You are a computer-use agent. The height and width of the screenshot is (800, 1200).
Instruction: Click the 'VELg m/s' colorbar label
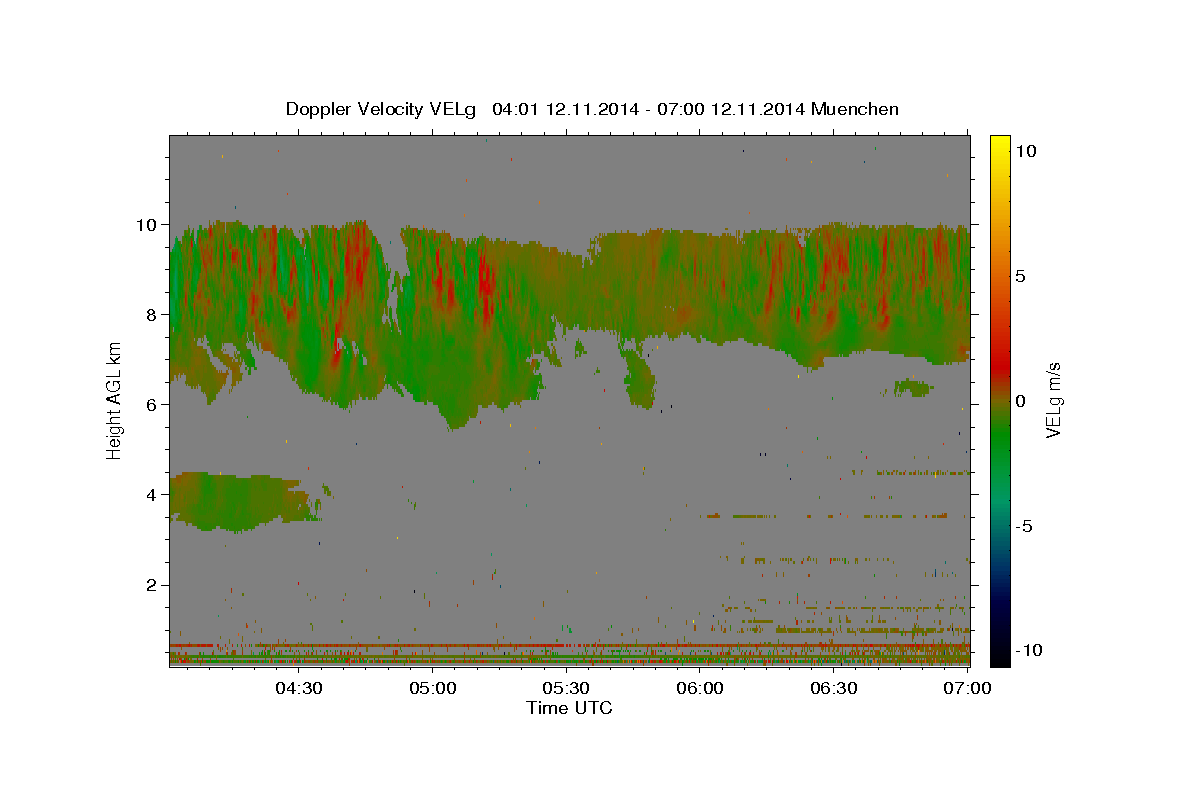click(1053, 399)
